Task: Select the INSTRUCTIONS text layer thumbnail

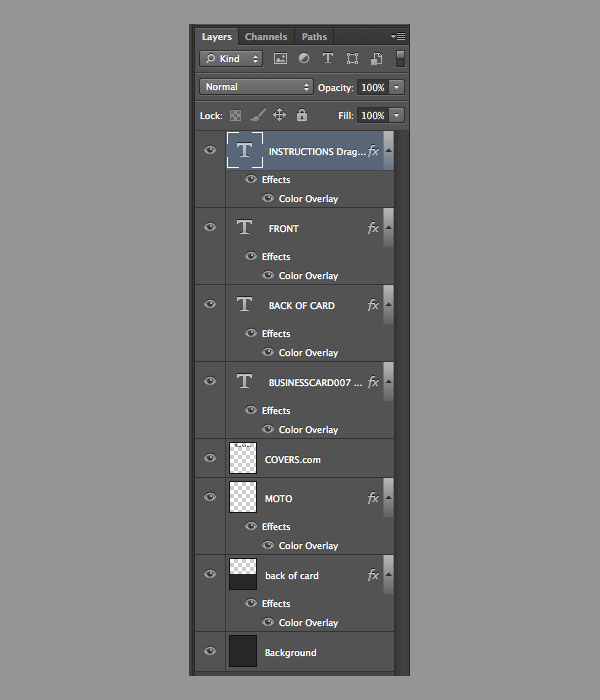Action: coord(245,150)
